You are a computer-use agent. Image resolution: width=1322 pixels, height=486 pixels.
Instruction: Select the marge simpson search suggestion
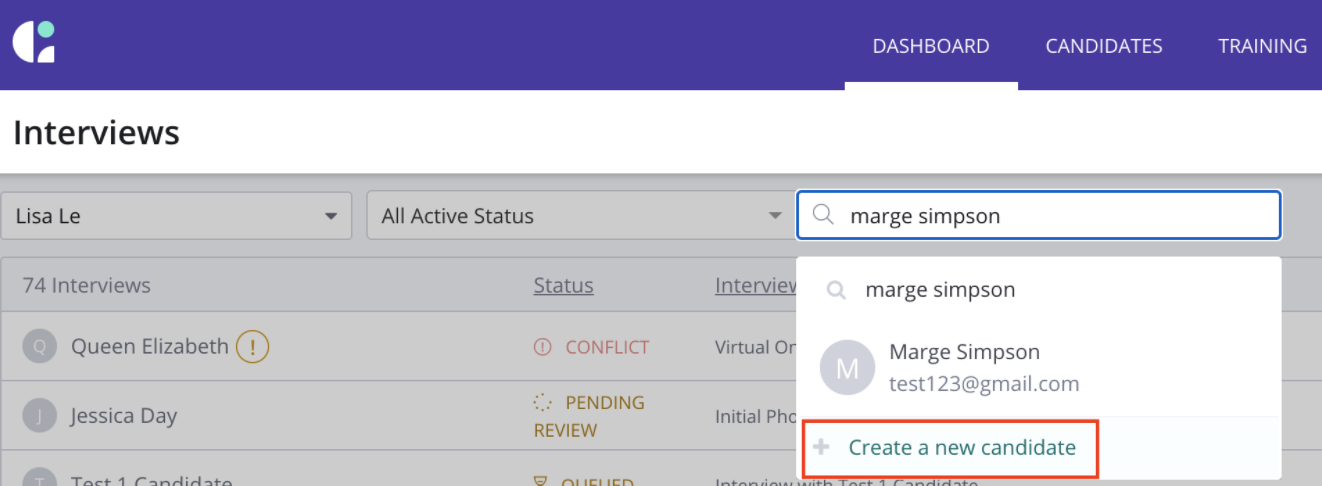(x=1039, y=290)
